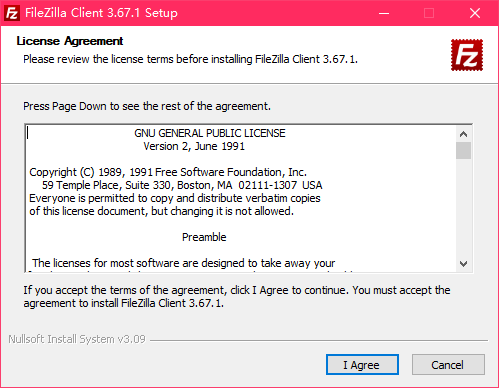Click the License Agreement header text
This screenshot has height=388, width=499.
[x=70, y=41]
